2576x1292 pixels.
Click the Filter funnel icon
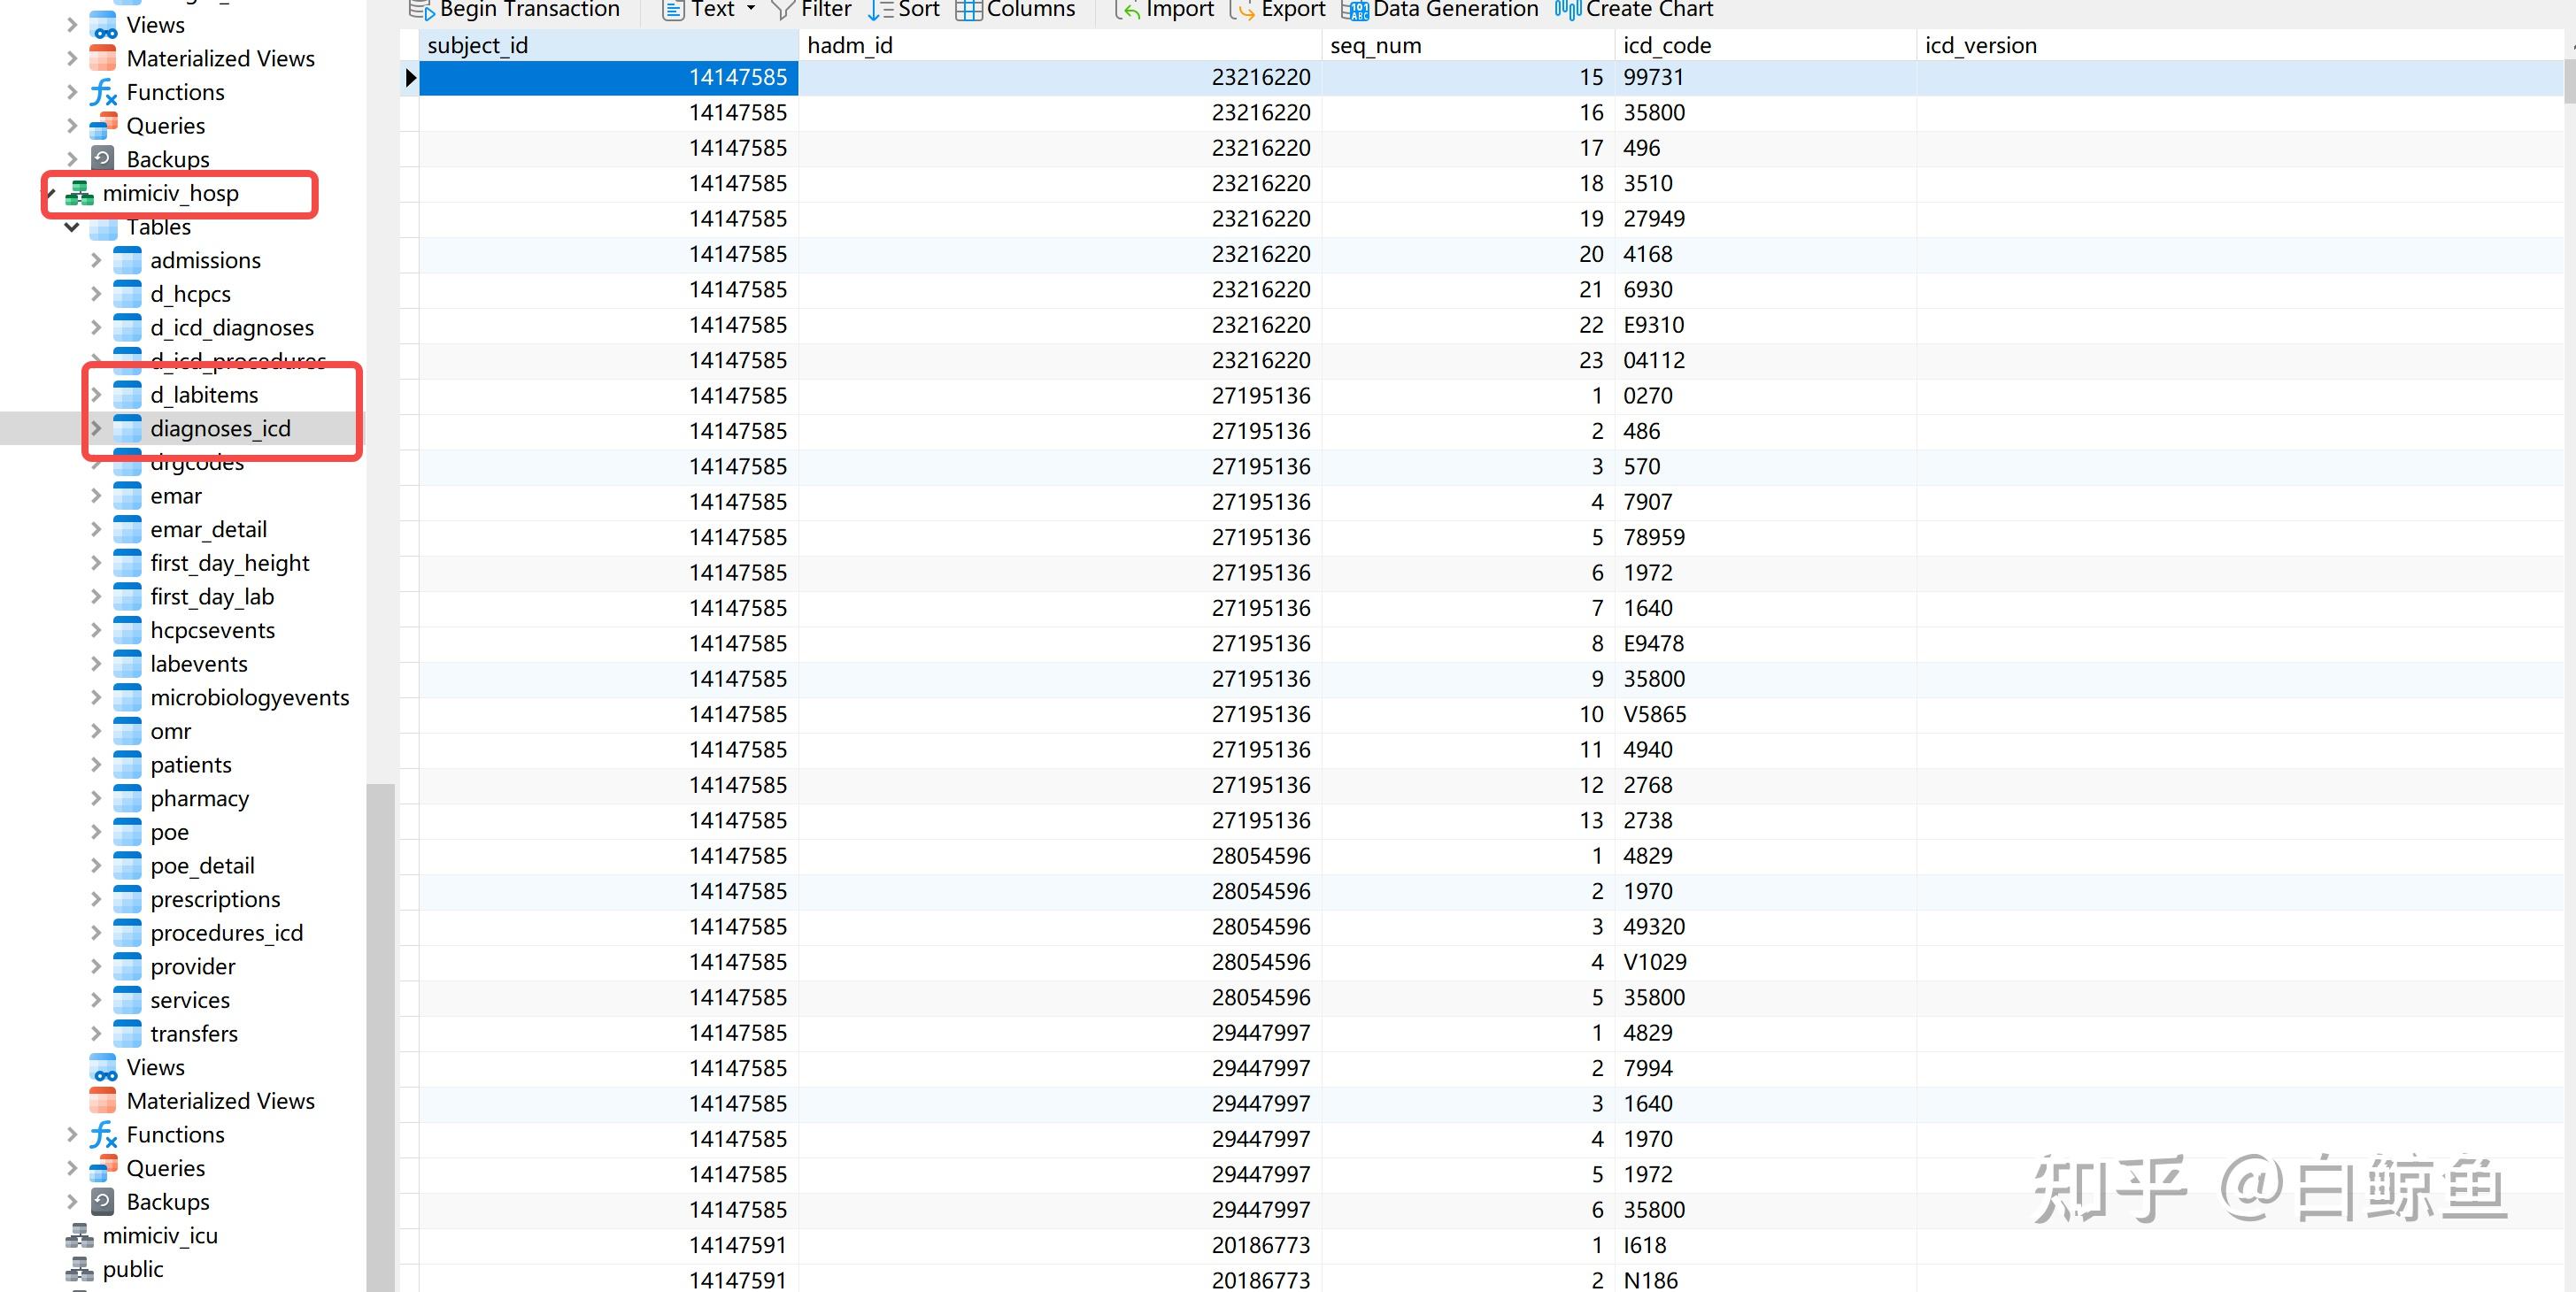(x=783, y=10)
